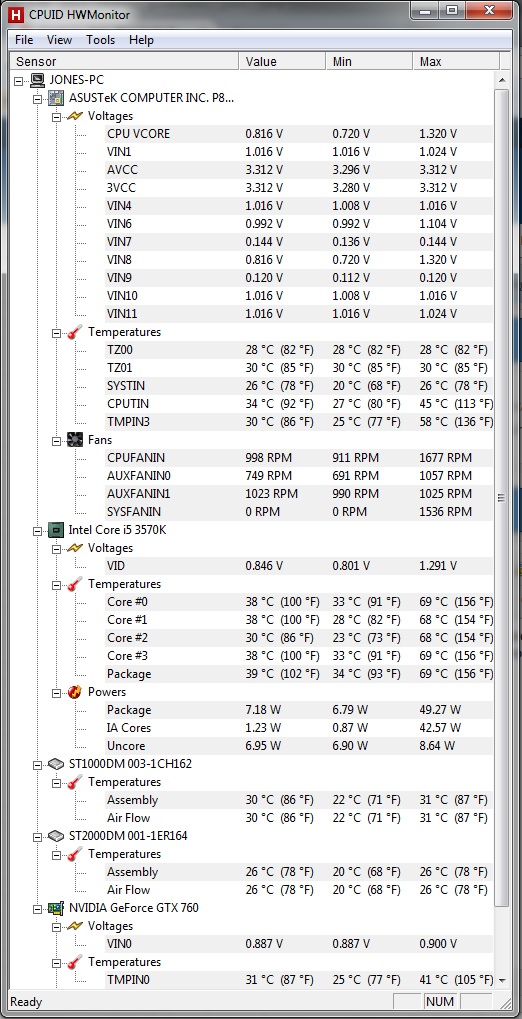Screen dimensions: 522x1019
Task: Click the Powers flame icon
Action: (x=75, y=691)
